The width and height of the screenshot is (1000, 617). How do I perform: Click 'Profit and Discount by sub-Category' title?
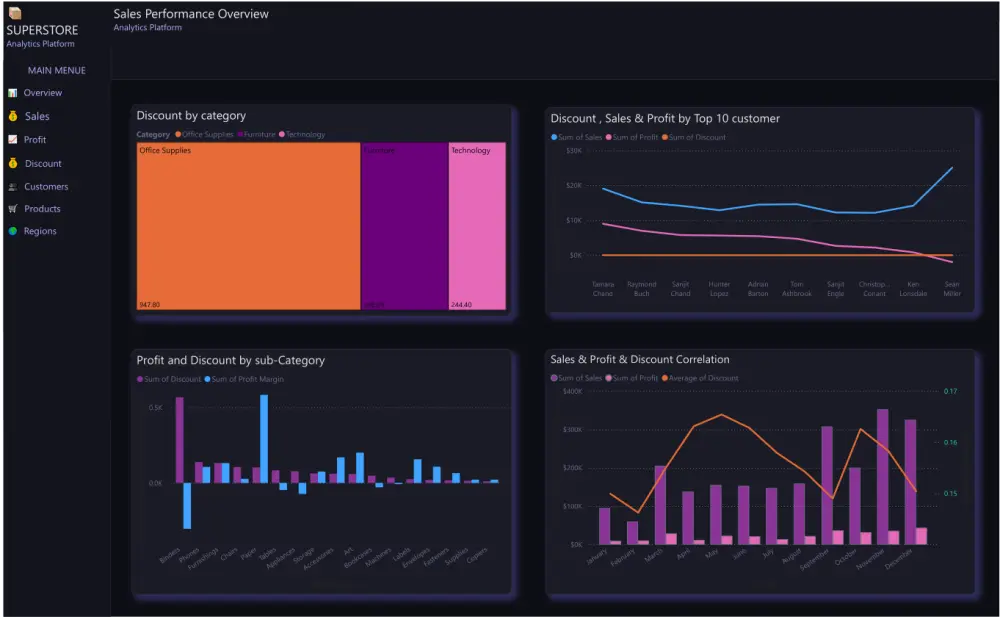pyautogui.click(x=231, y=361)
